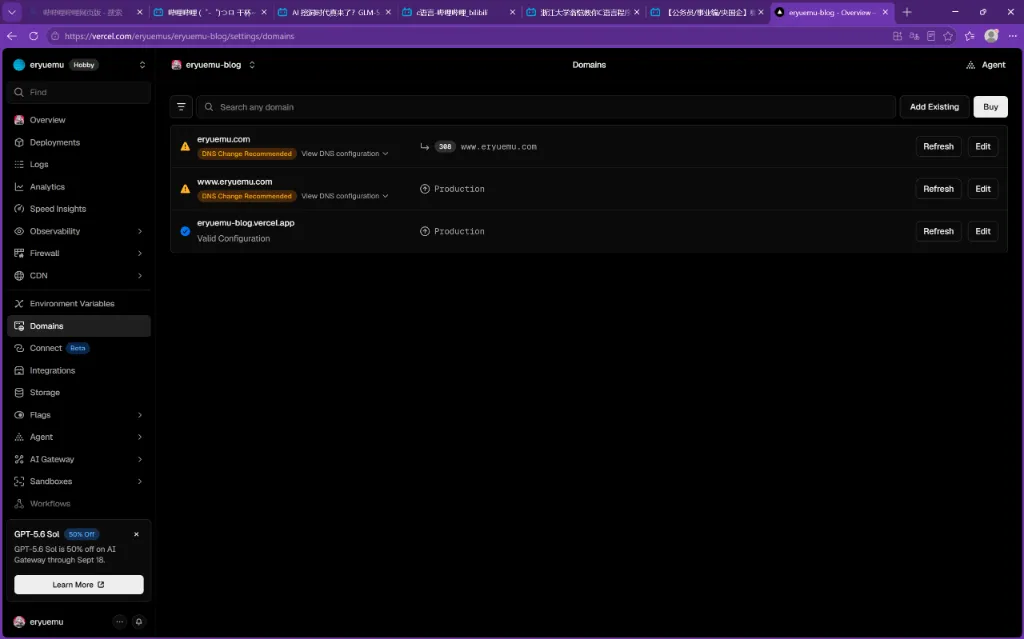
Task: Click the 308 redirect badge
Action: (445, 147)
